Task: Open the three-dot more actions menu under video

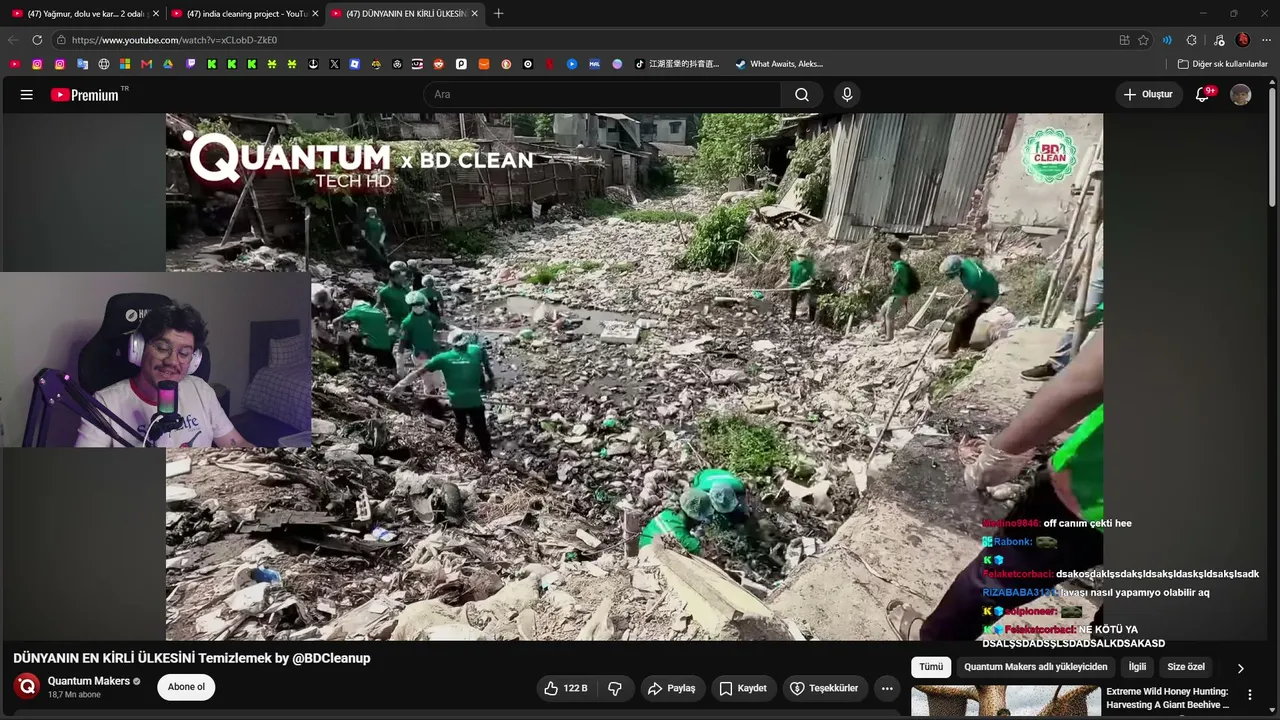Action: tap(887, 688)
